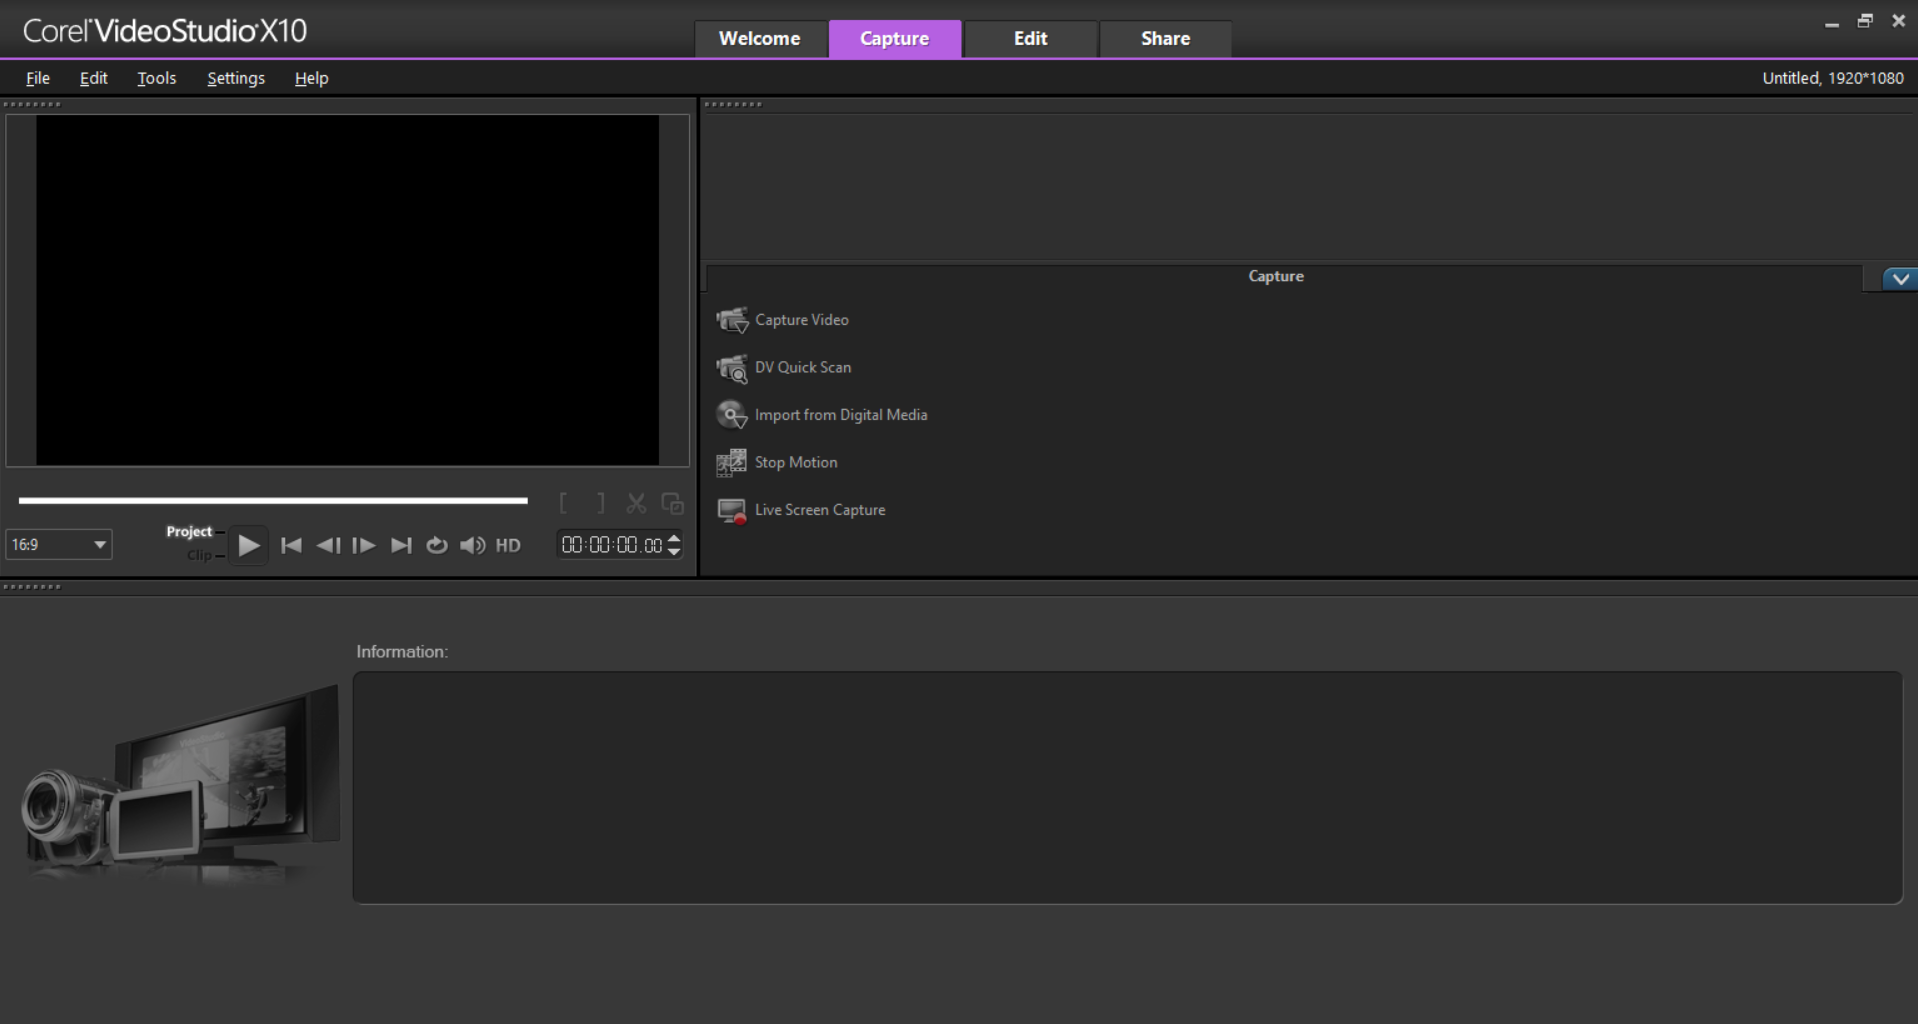The height and width of the screenshot is (1024, 1918).
Task: Open the Edit menu
Action: (x=94, y=78)
